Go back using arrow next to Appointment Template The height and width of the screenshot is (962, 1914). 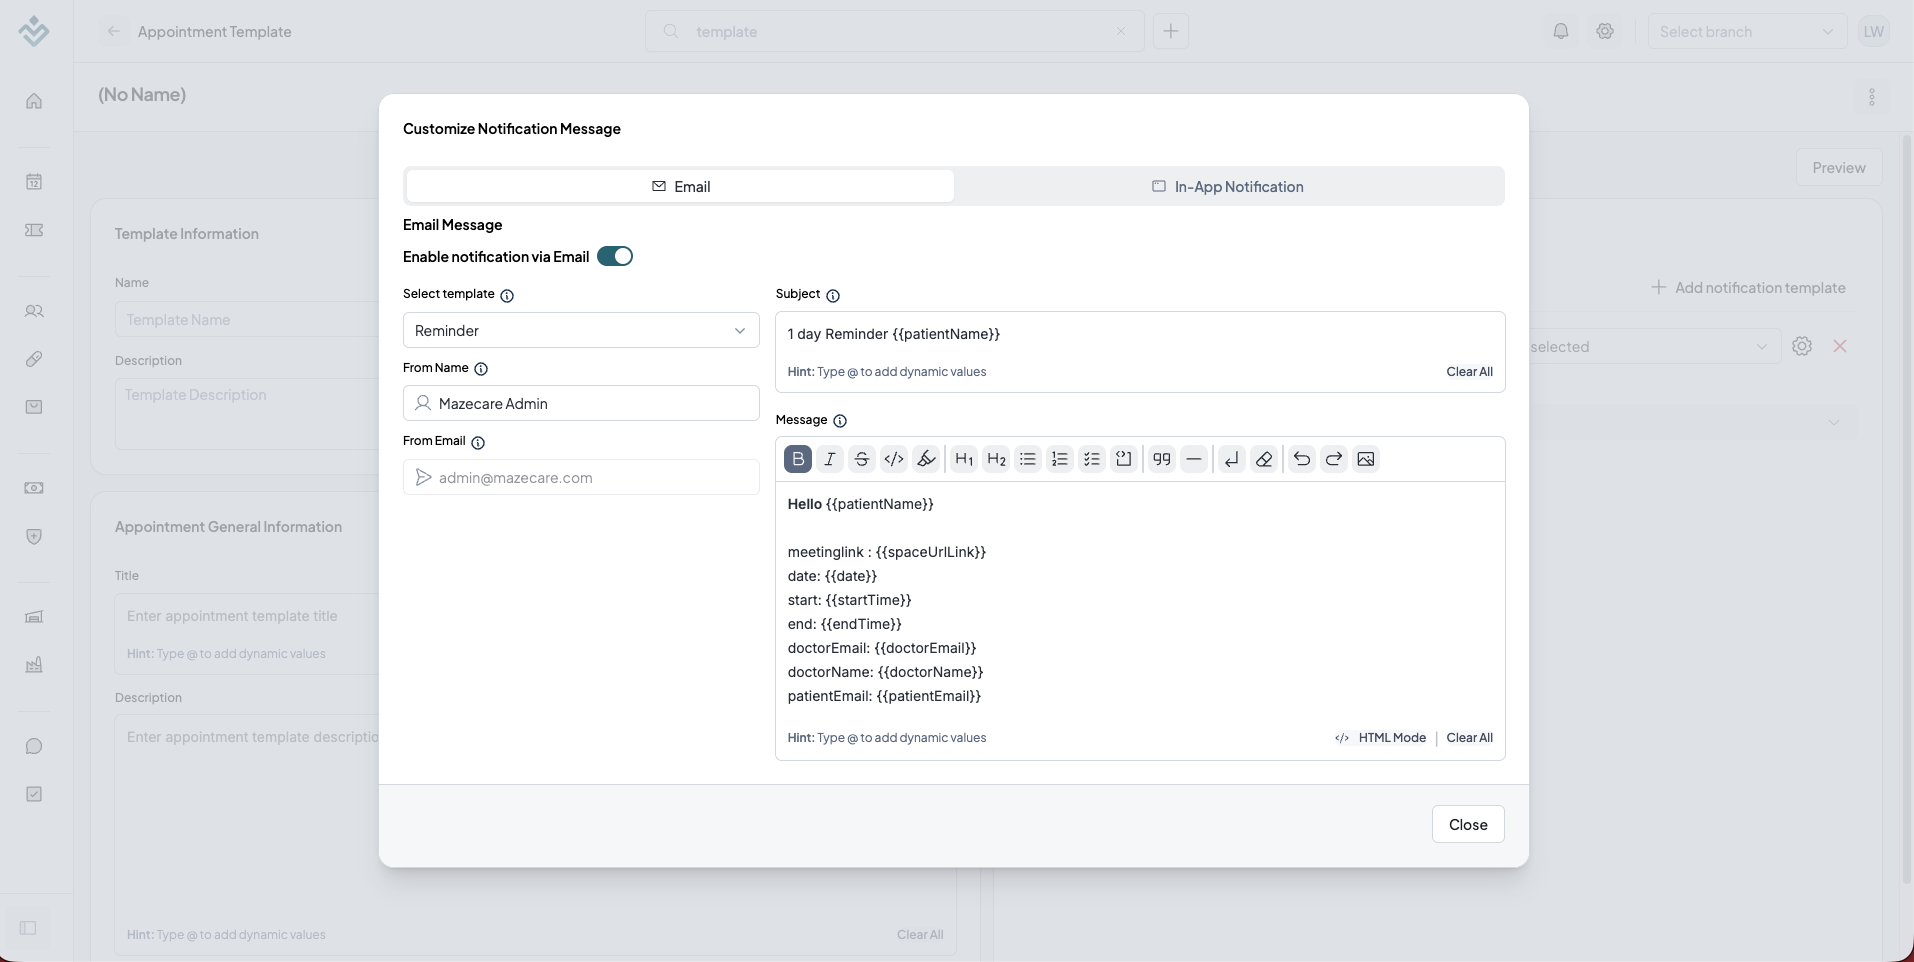pyautogui.click(x=114, y=31)
